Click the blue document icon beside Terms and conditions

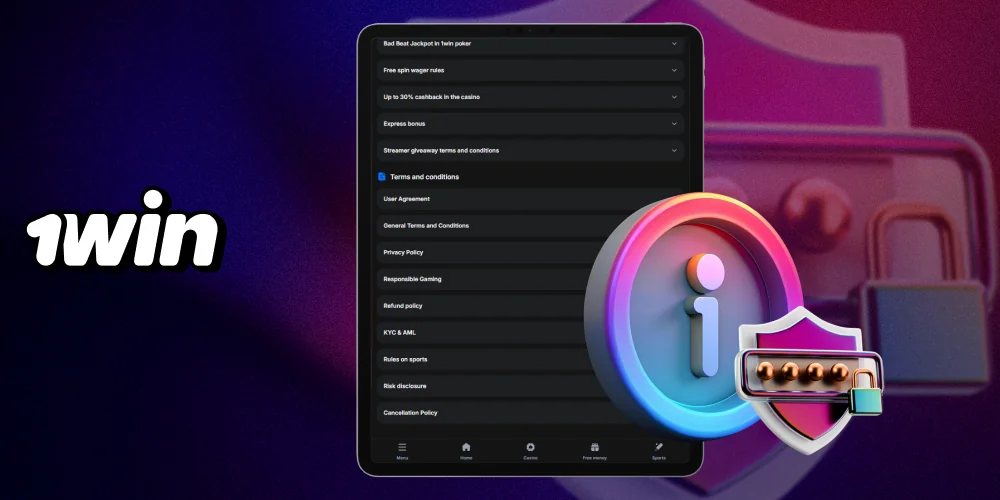coord(381,177)
